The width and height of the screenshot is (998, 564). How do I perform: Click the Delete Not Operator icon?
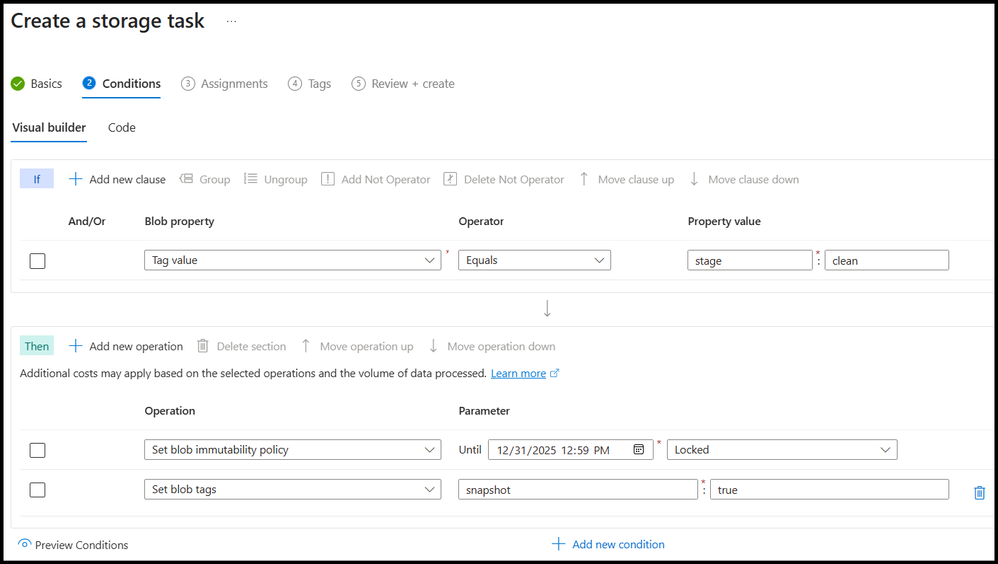tap(450, 179)
